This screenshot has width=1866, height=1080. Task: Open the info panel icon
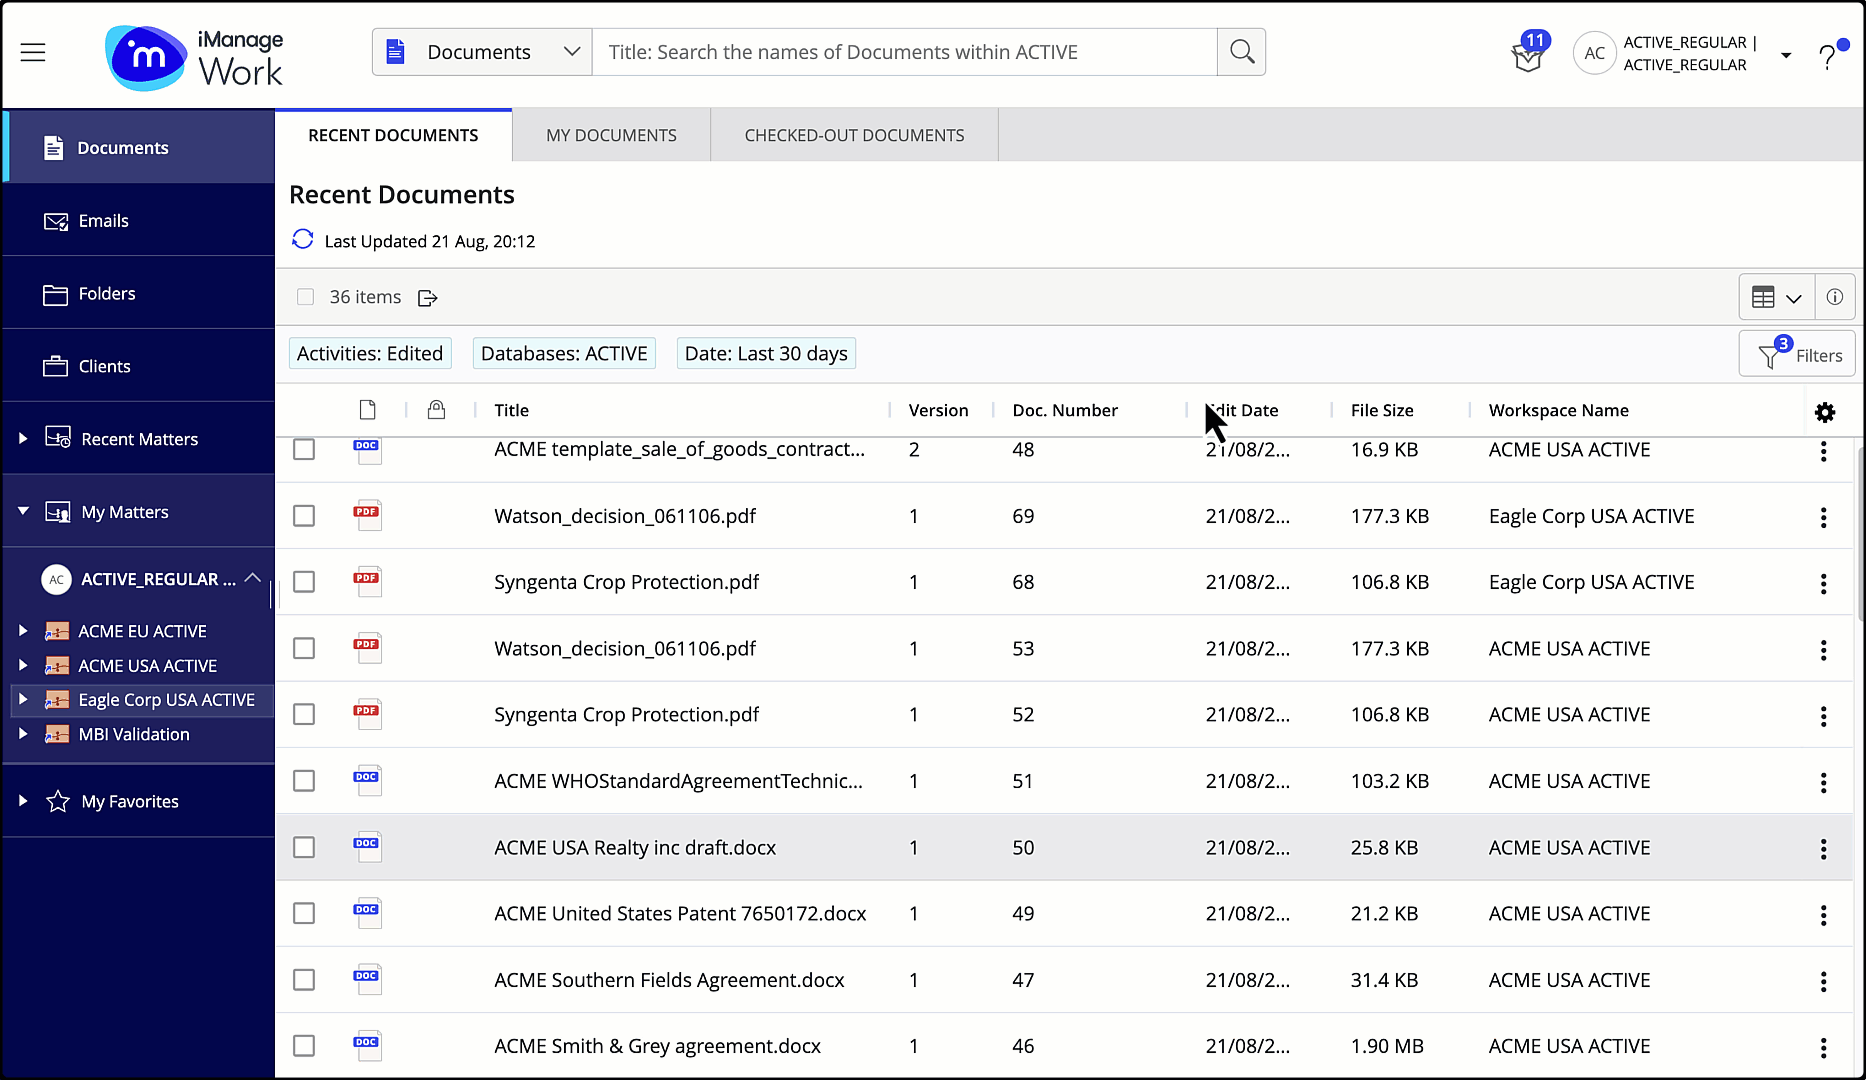point(1835,296)
